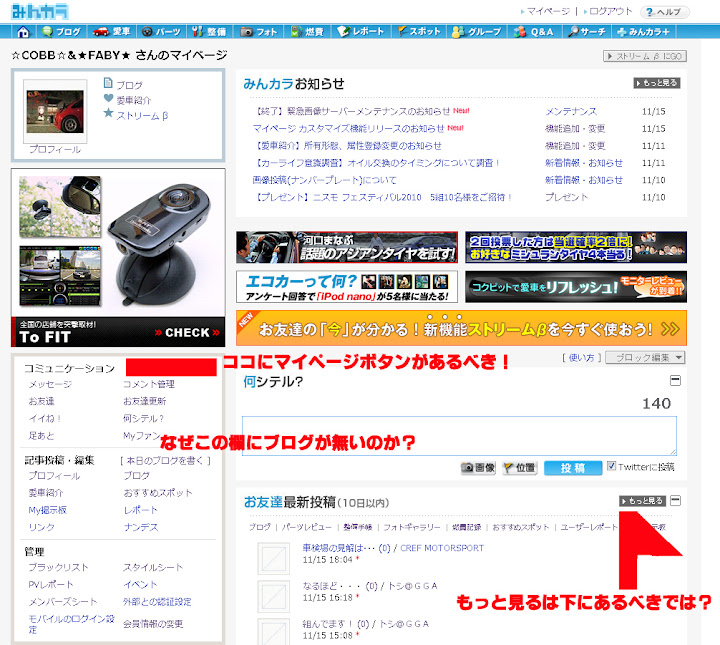Open the 愛車 navigation tab
Image resolution: width=720 pixels, height=645 pixels.
point(112,32)
